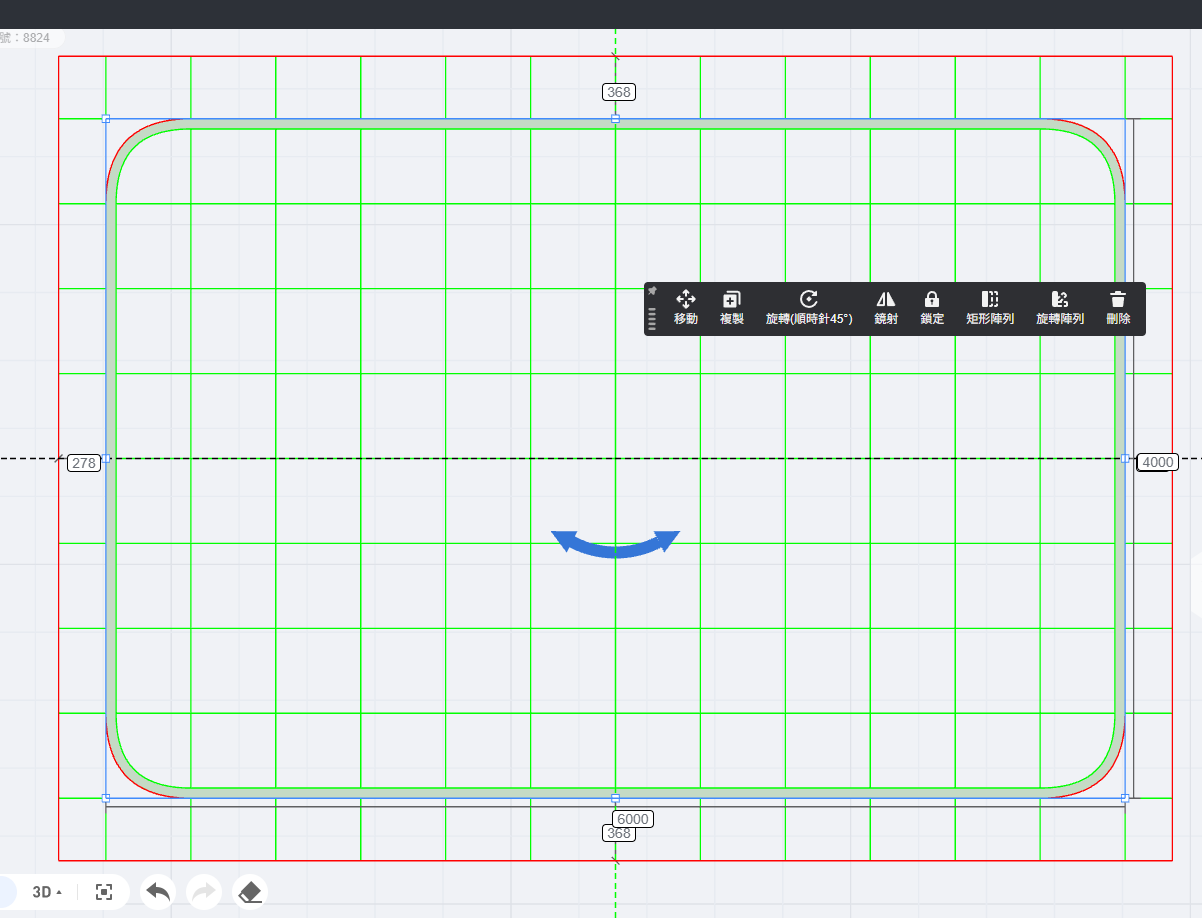Mirror the shape using 鏡射
This screenshot has height=918, width=1202.
pyautogui.click(x=885, y=308)
